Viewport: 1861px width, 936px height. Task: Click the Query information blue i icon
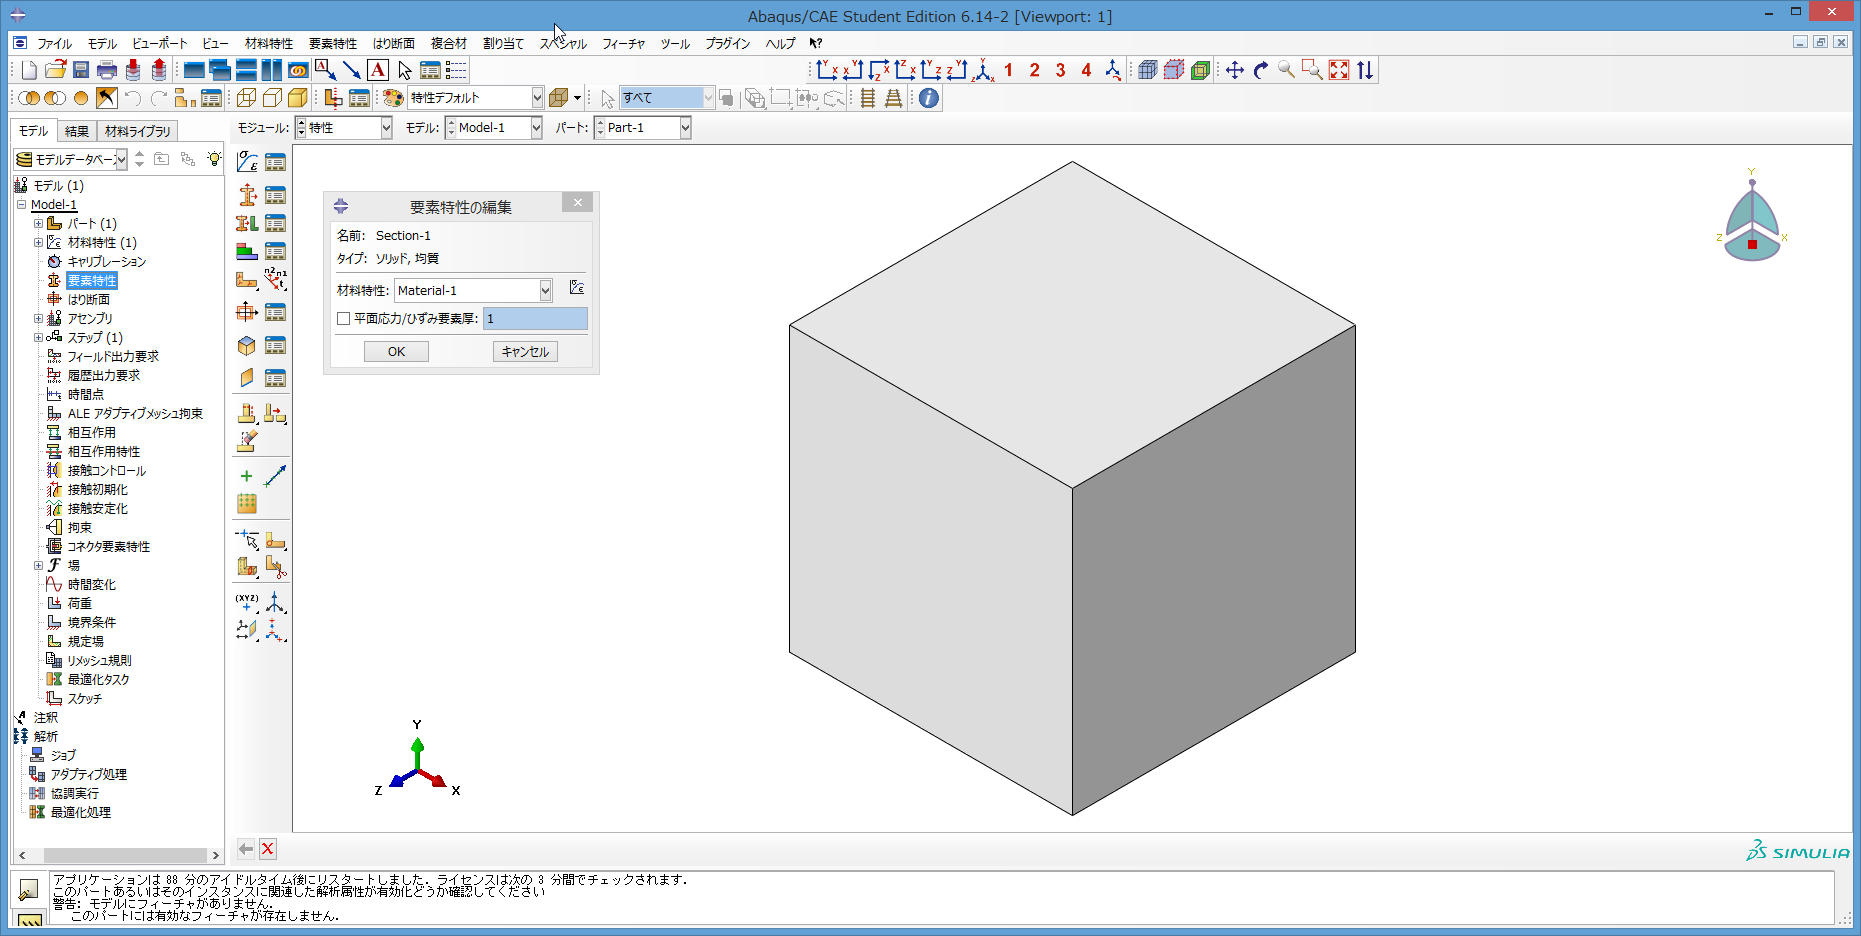coord(929,98)
